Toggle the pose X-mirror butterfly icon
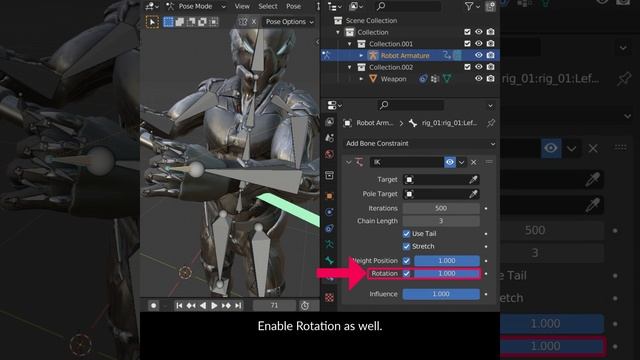This screenshot has height=360, width=640. point(243,22)
